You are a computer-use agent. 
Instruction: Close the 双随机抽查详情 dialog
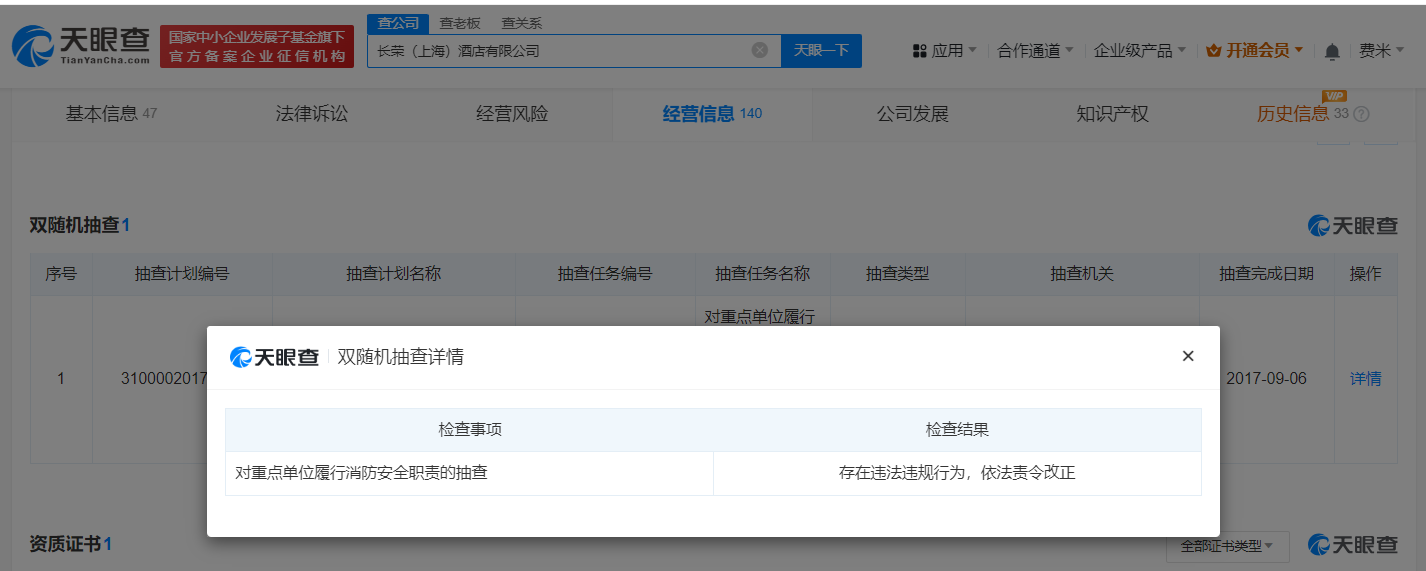[x=1187, y=356]
